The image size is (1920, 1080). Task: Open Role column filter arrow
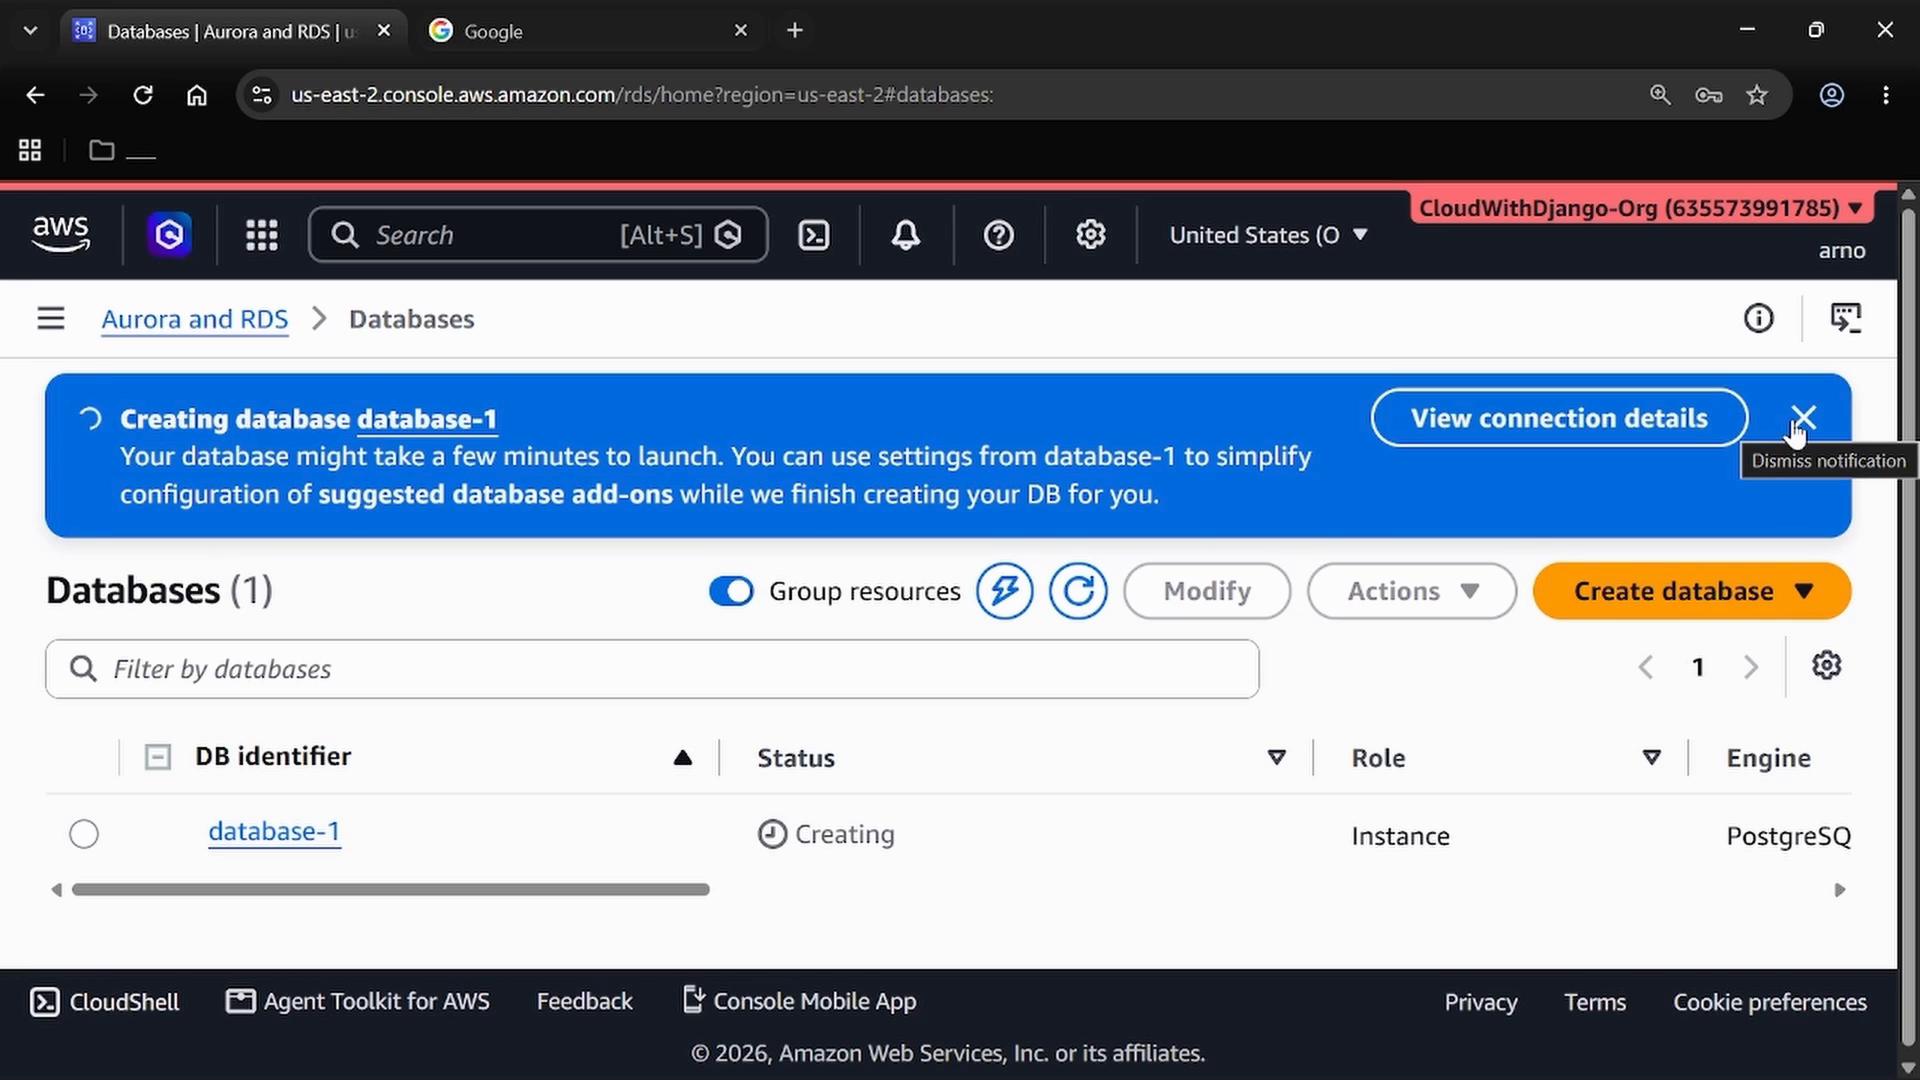point(1652,757)
